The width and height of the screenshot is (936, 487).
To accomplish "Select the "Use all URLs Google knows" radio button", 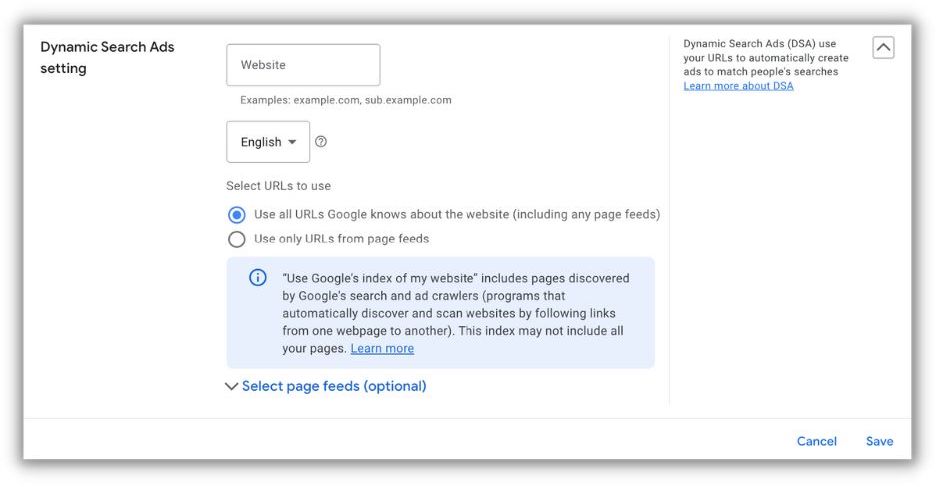I will point(237,215).
